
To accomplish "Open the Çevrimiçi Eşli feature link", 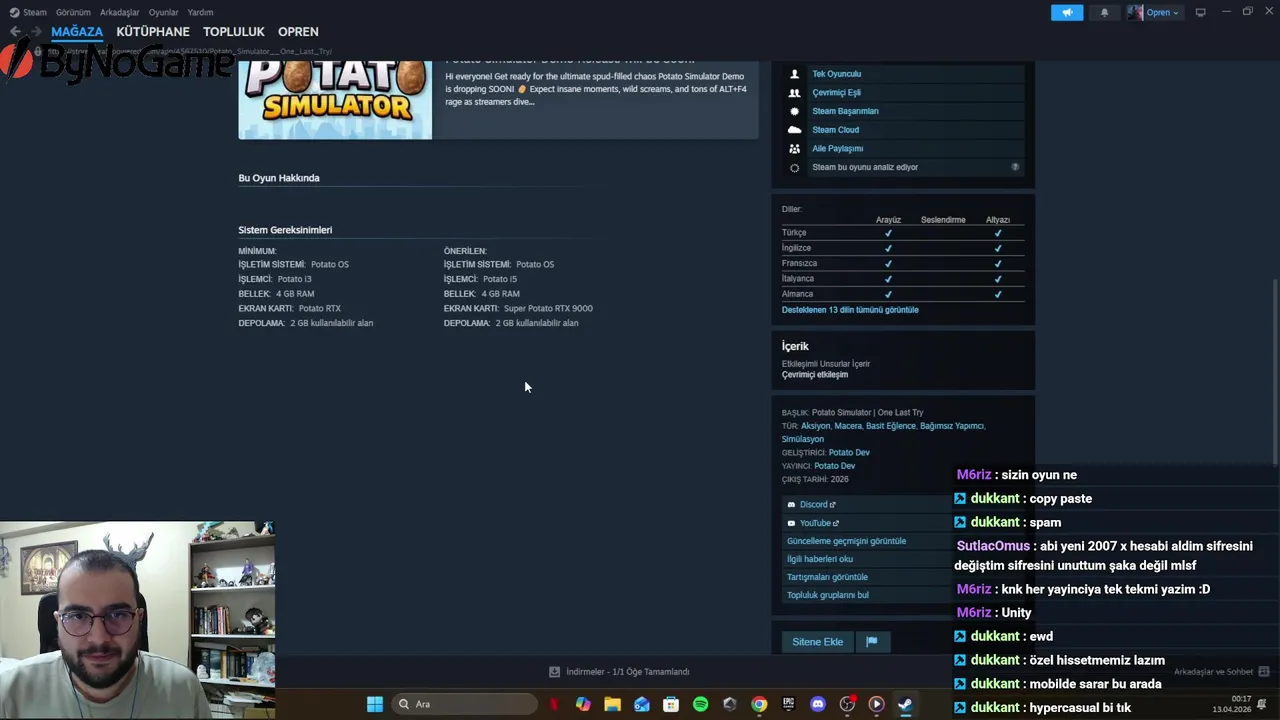I will coord(836,92).
